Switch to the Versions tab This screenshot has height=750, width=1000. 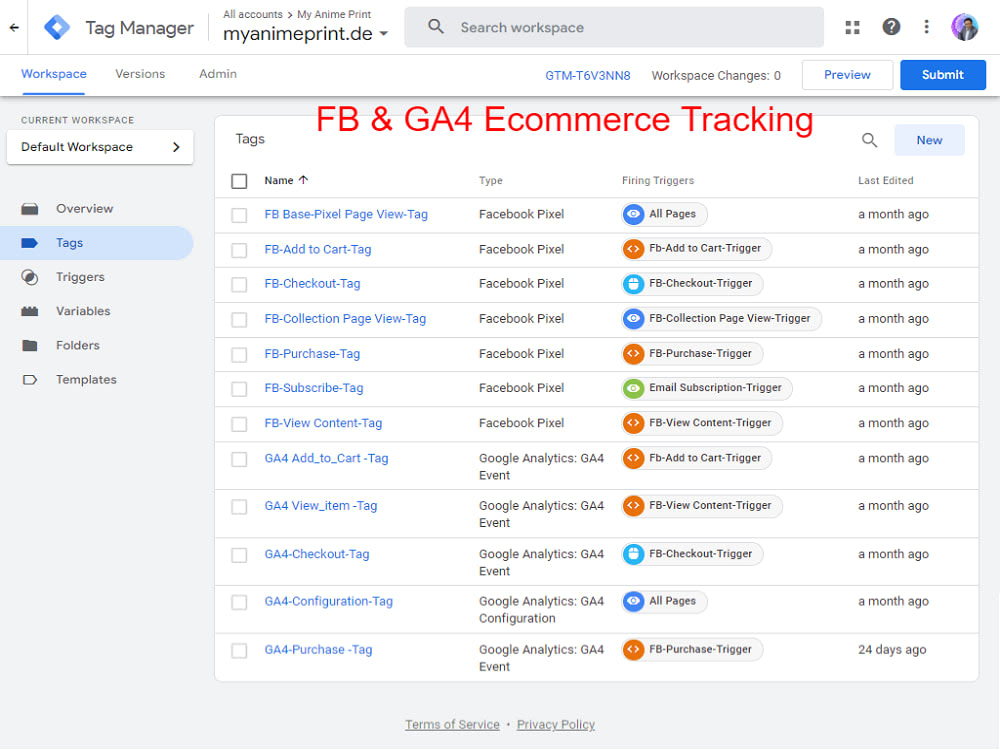point(139,74)
